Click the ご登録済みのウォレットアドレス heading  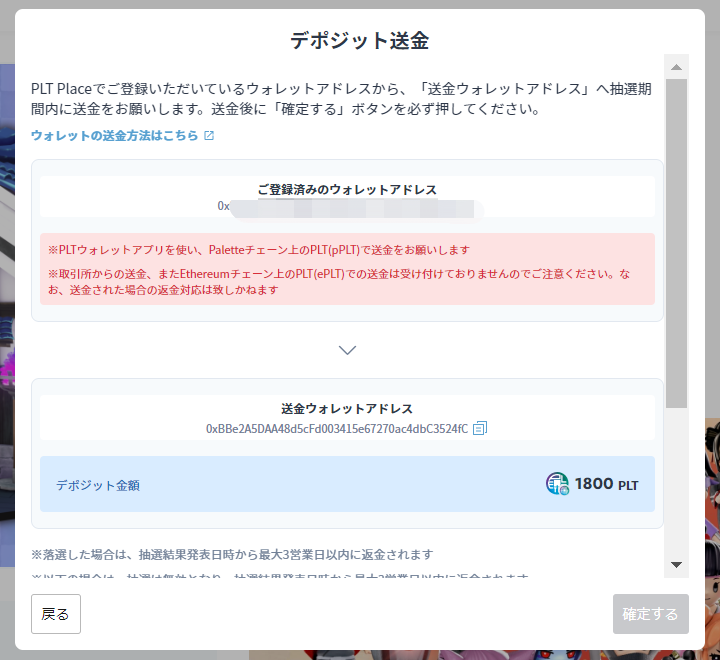coord(347,190)
